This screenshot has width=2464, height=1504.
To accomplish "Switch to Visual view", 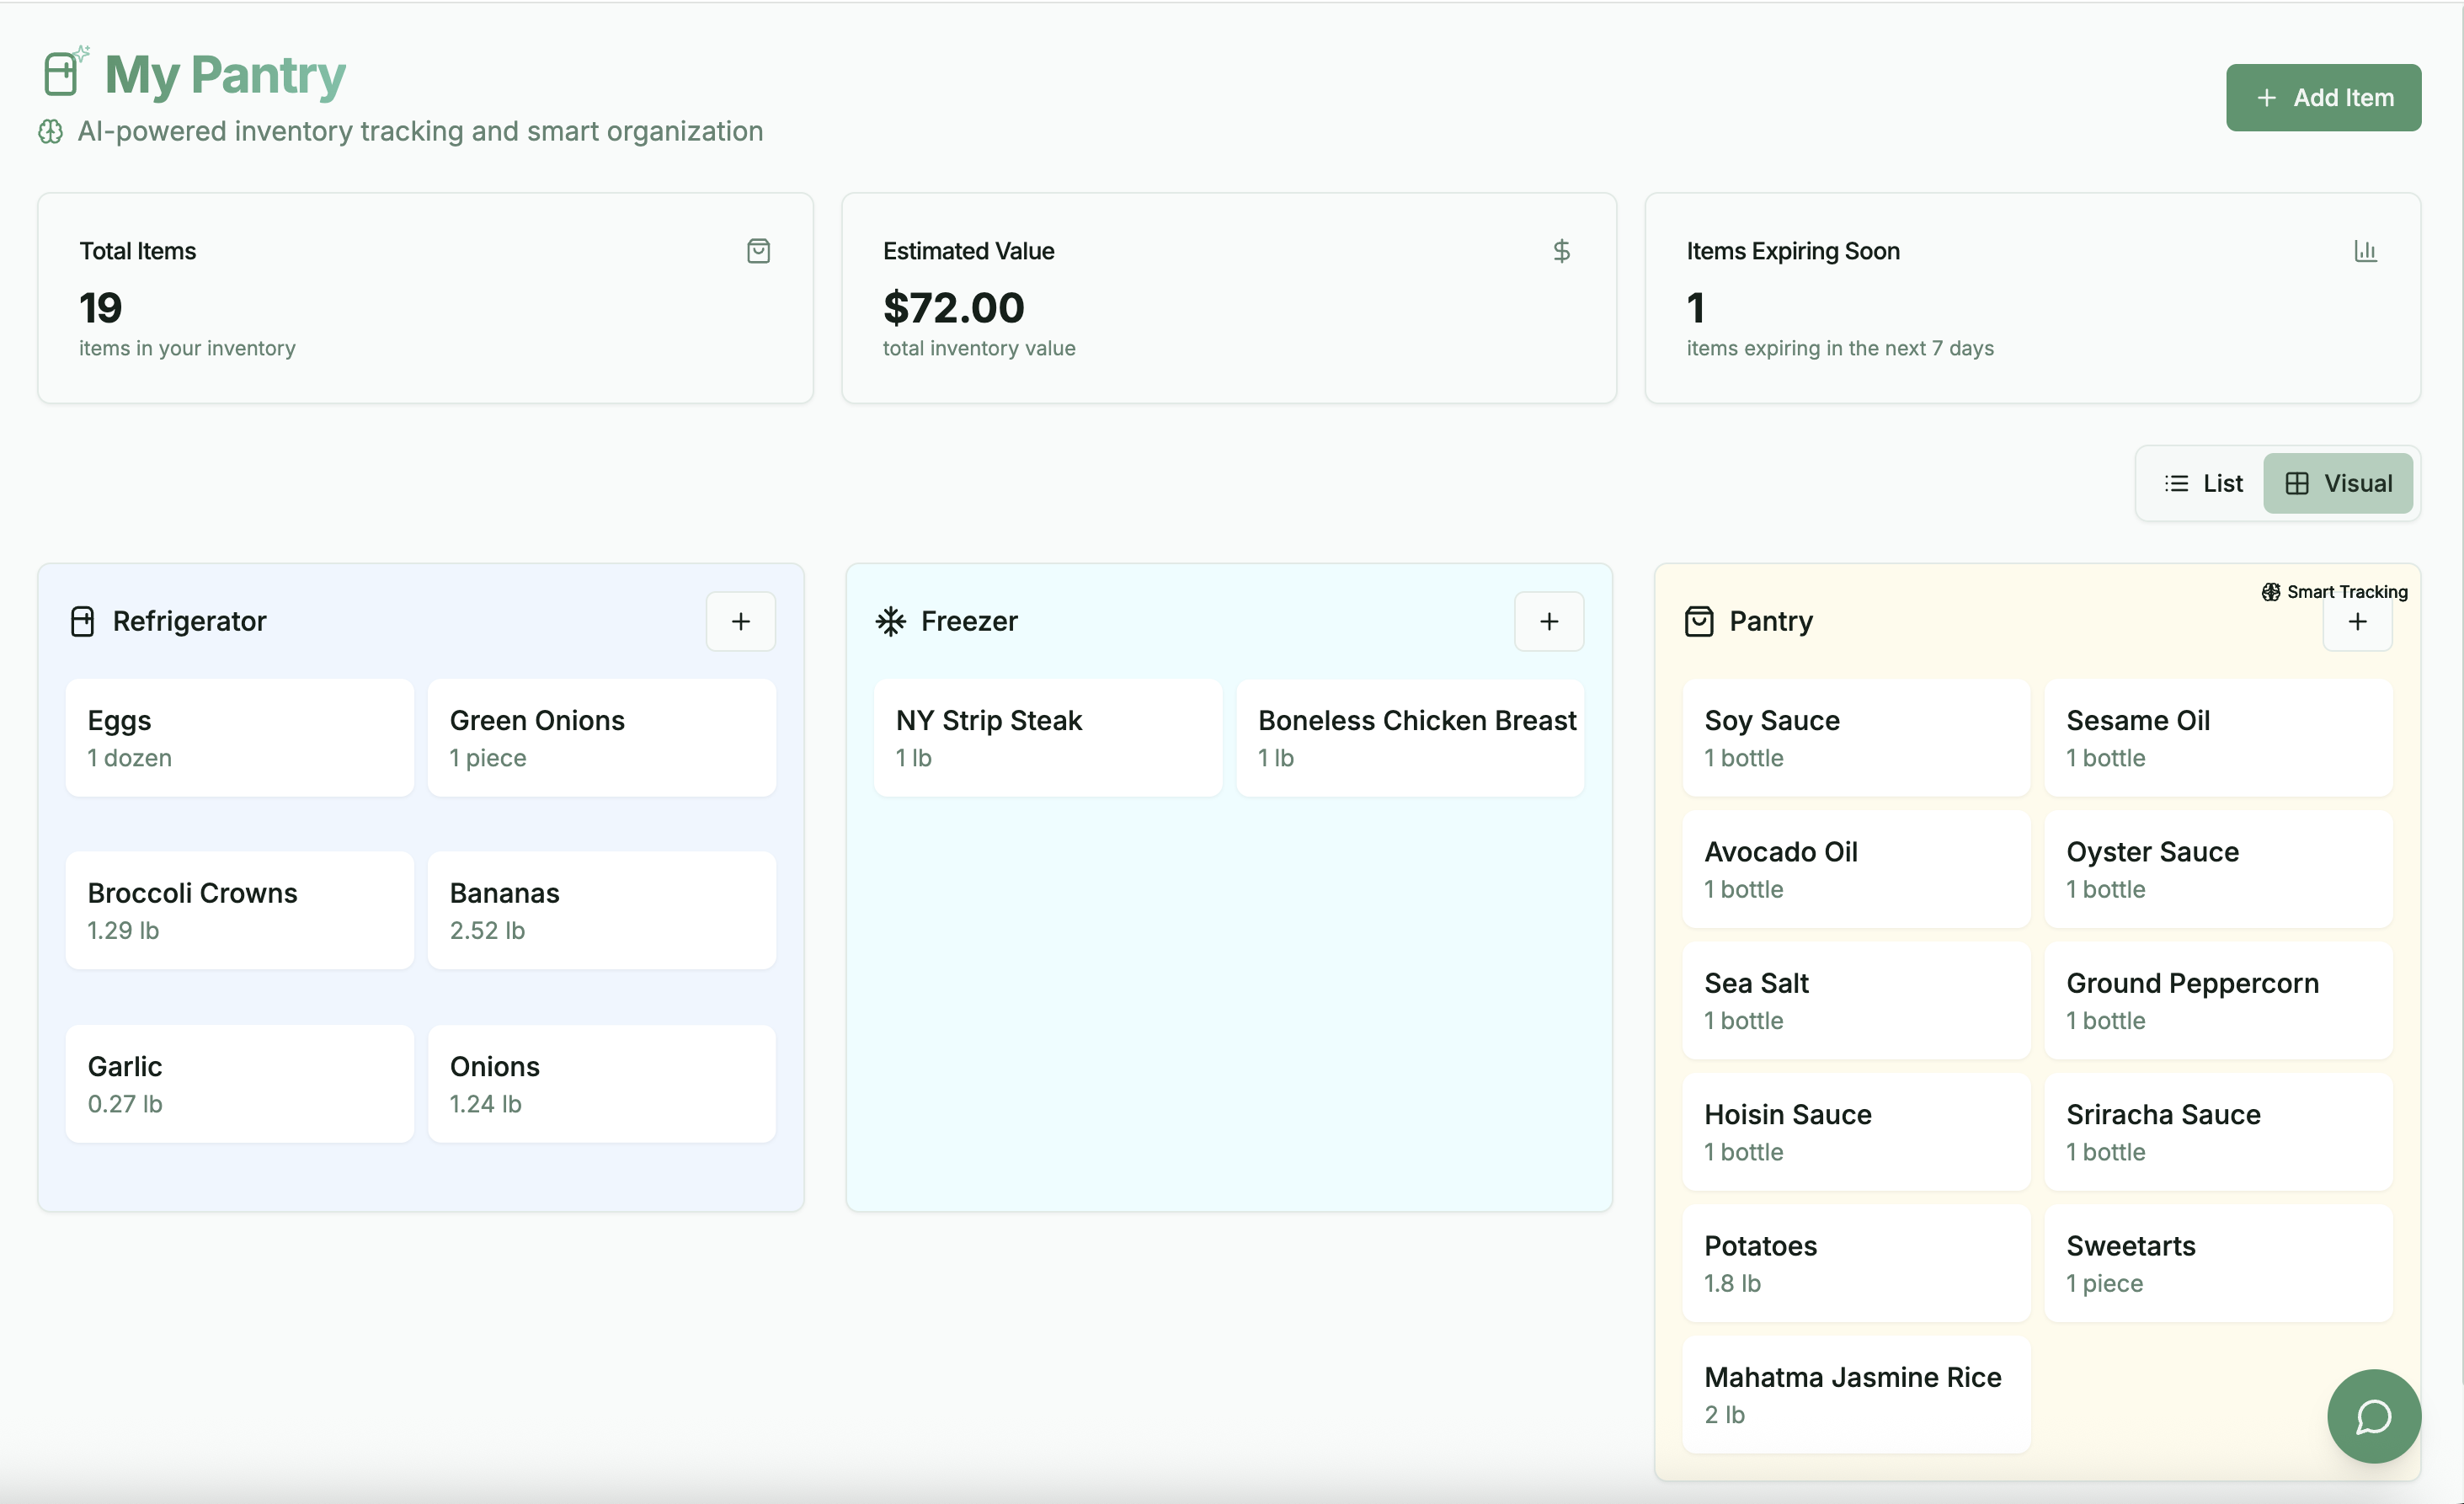I will point(2338,483).
